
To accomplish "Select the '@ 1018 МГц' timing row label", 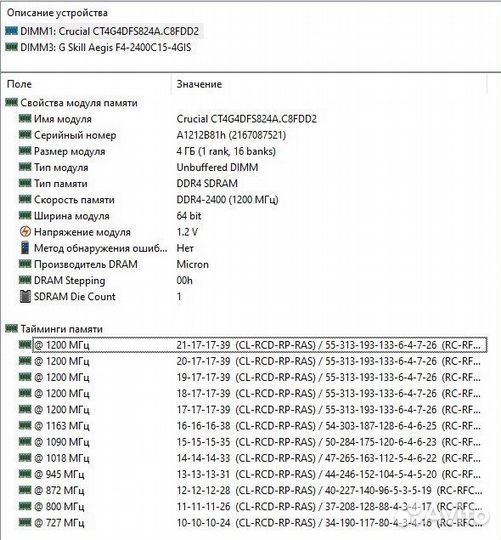I will (62, 458).
